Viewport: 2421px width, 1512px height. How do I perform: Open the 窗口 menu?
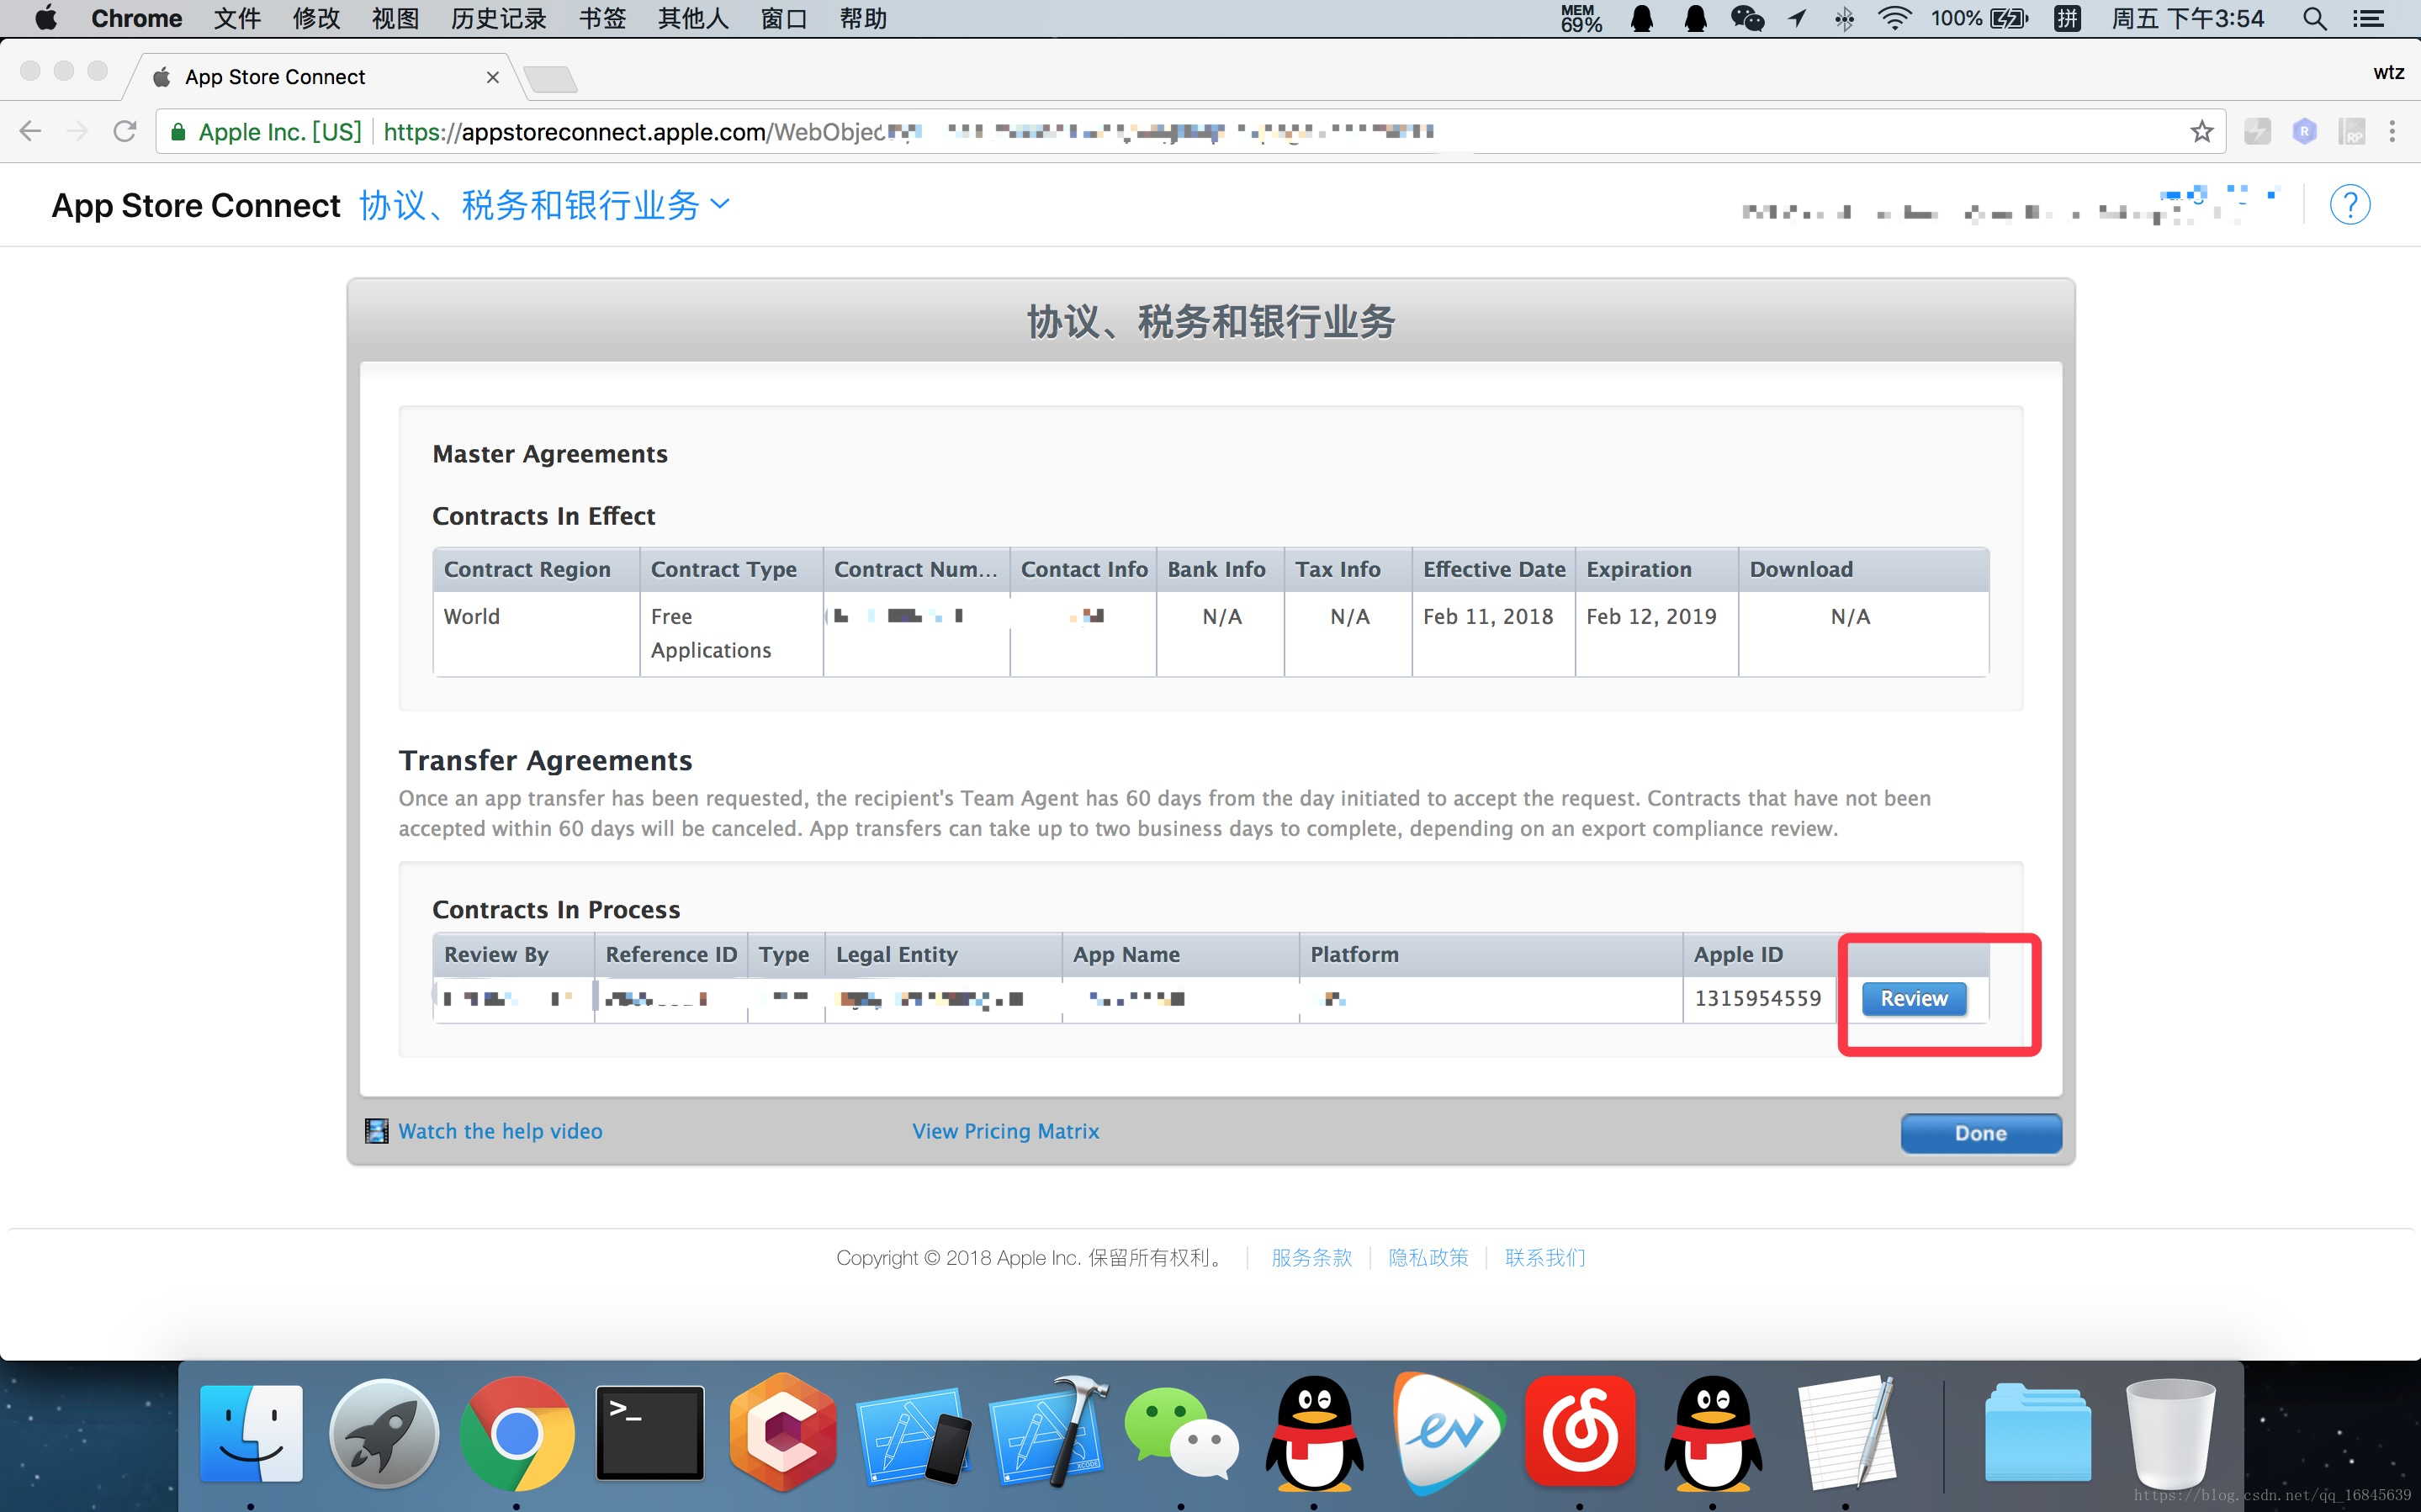click(x=784, y=18)
